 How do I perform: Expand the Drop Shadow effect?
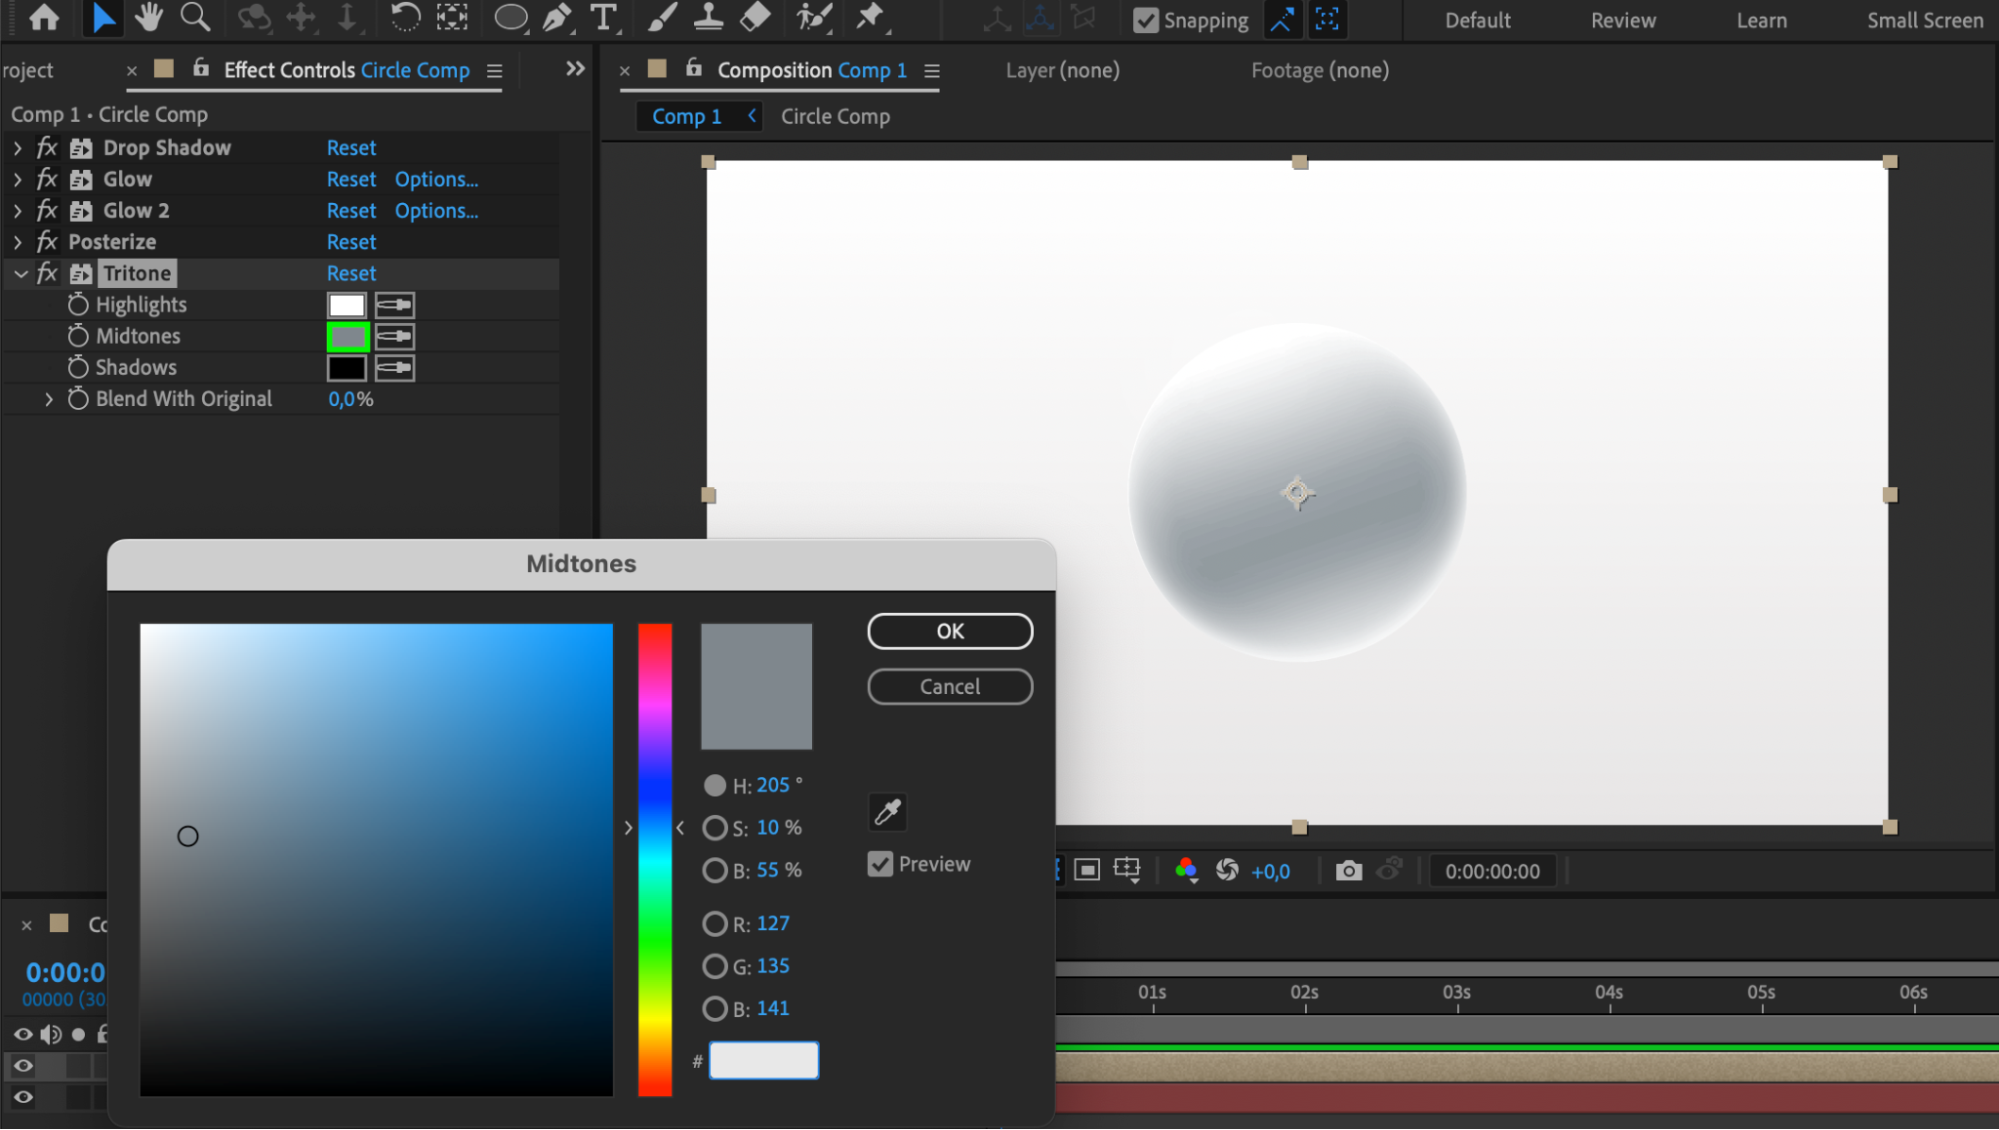click(18, 148)
